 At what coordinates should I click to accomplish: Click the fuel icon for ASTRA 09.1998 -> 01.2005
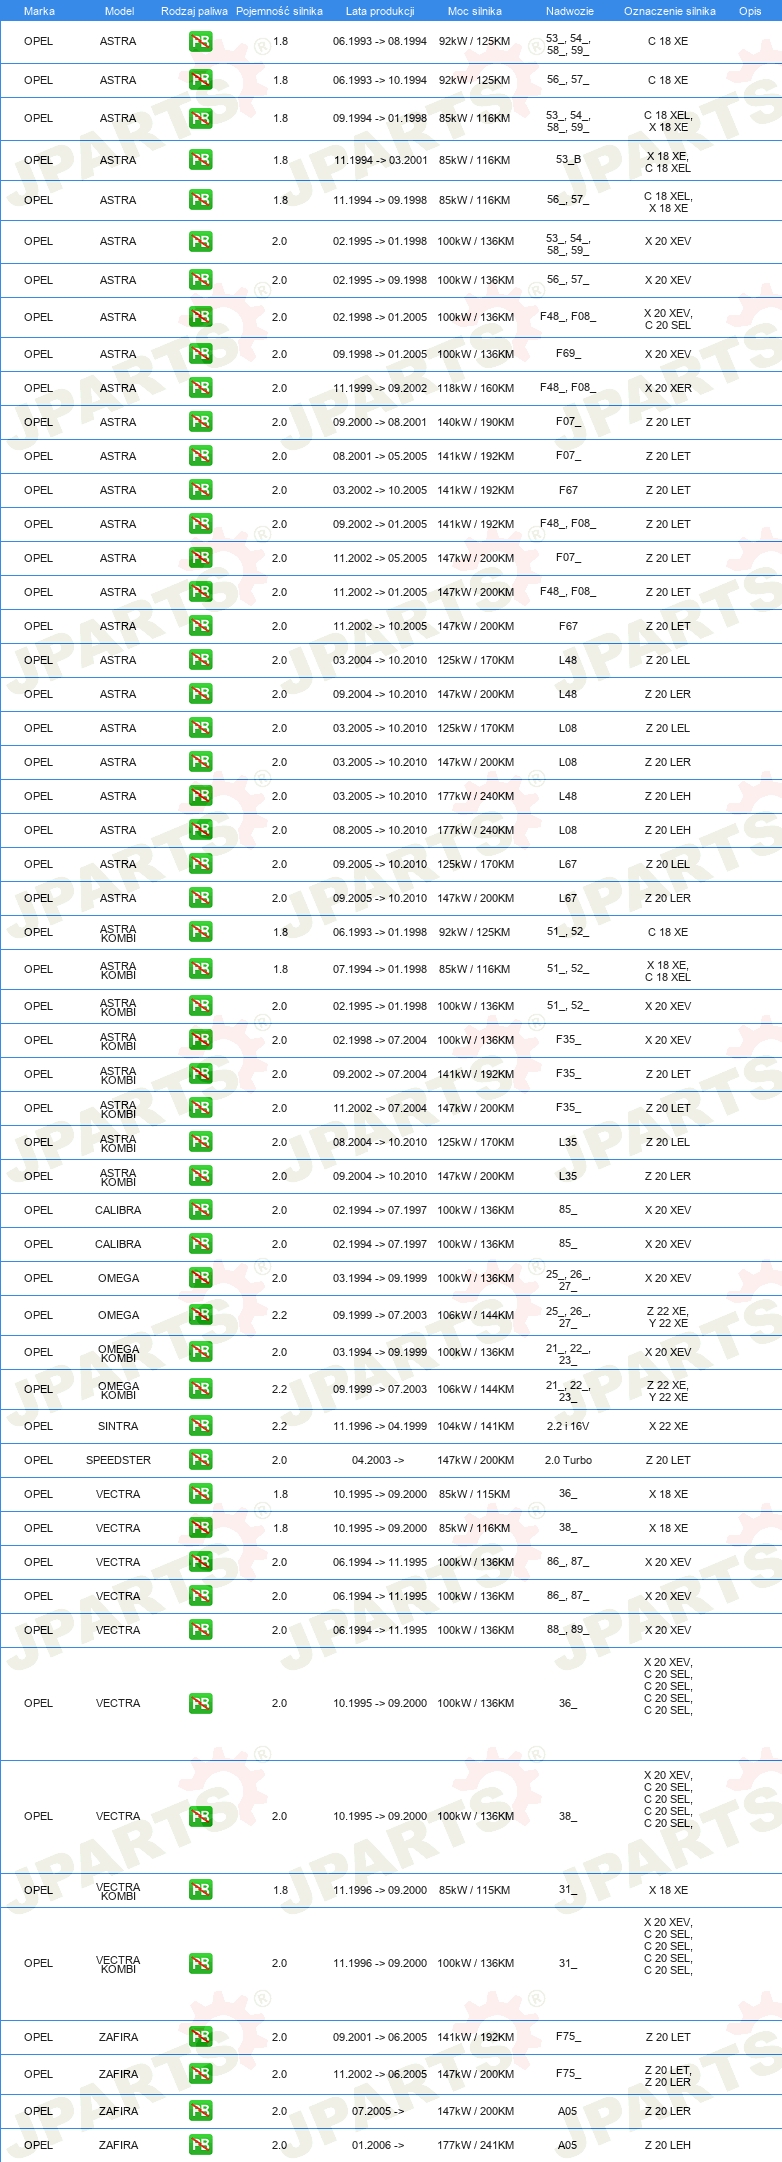tap(200, 354)
